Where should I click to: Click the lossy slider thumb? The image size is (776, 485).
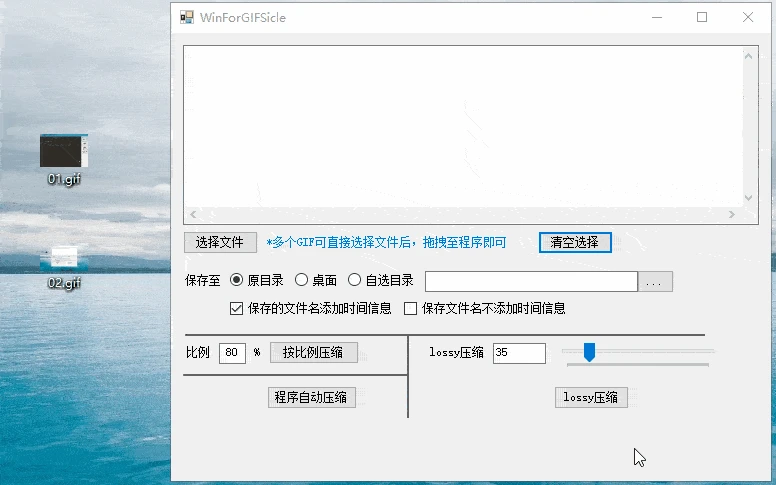(589, 352)
